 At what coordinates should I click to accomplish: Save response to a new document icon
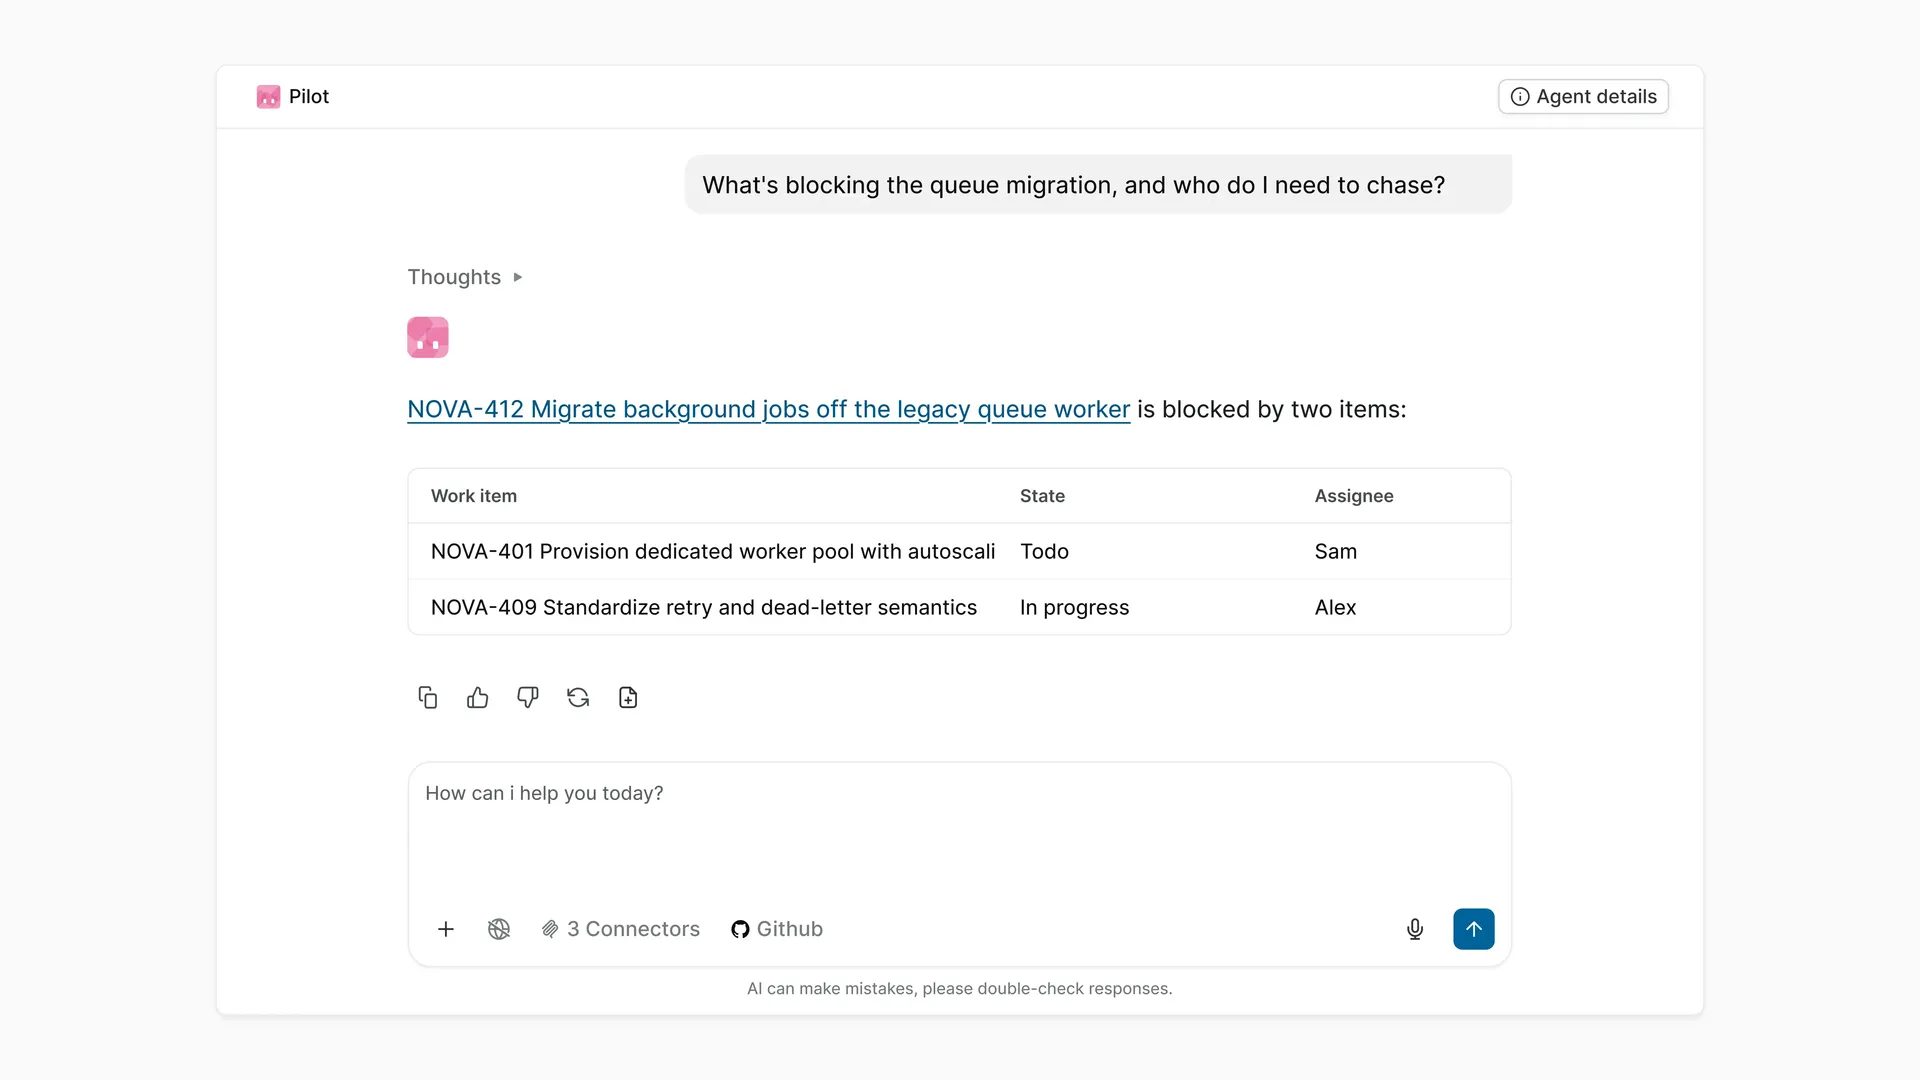click(628, 697)
